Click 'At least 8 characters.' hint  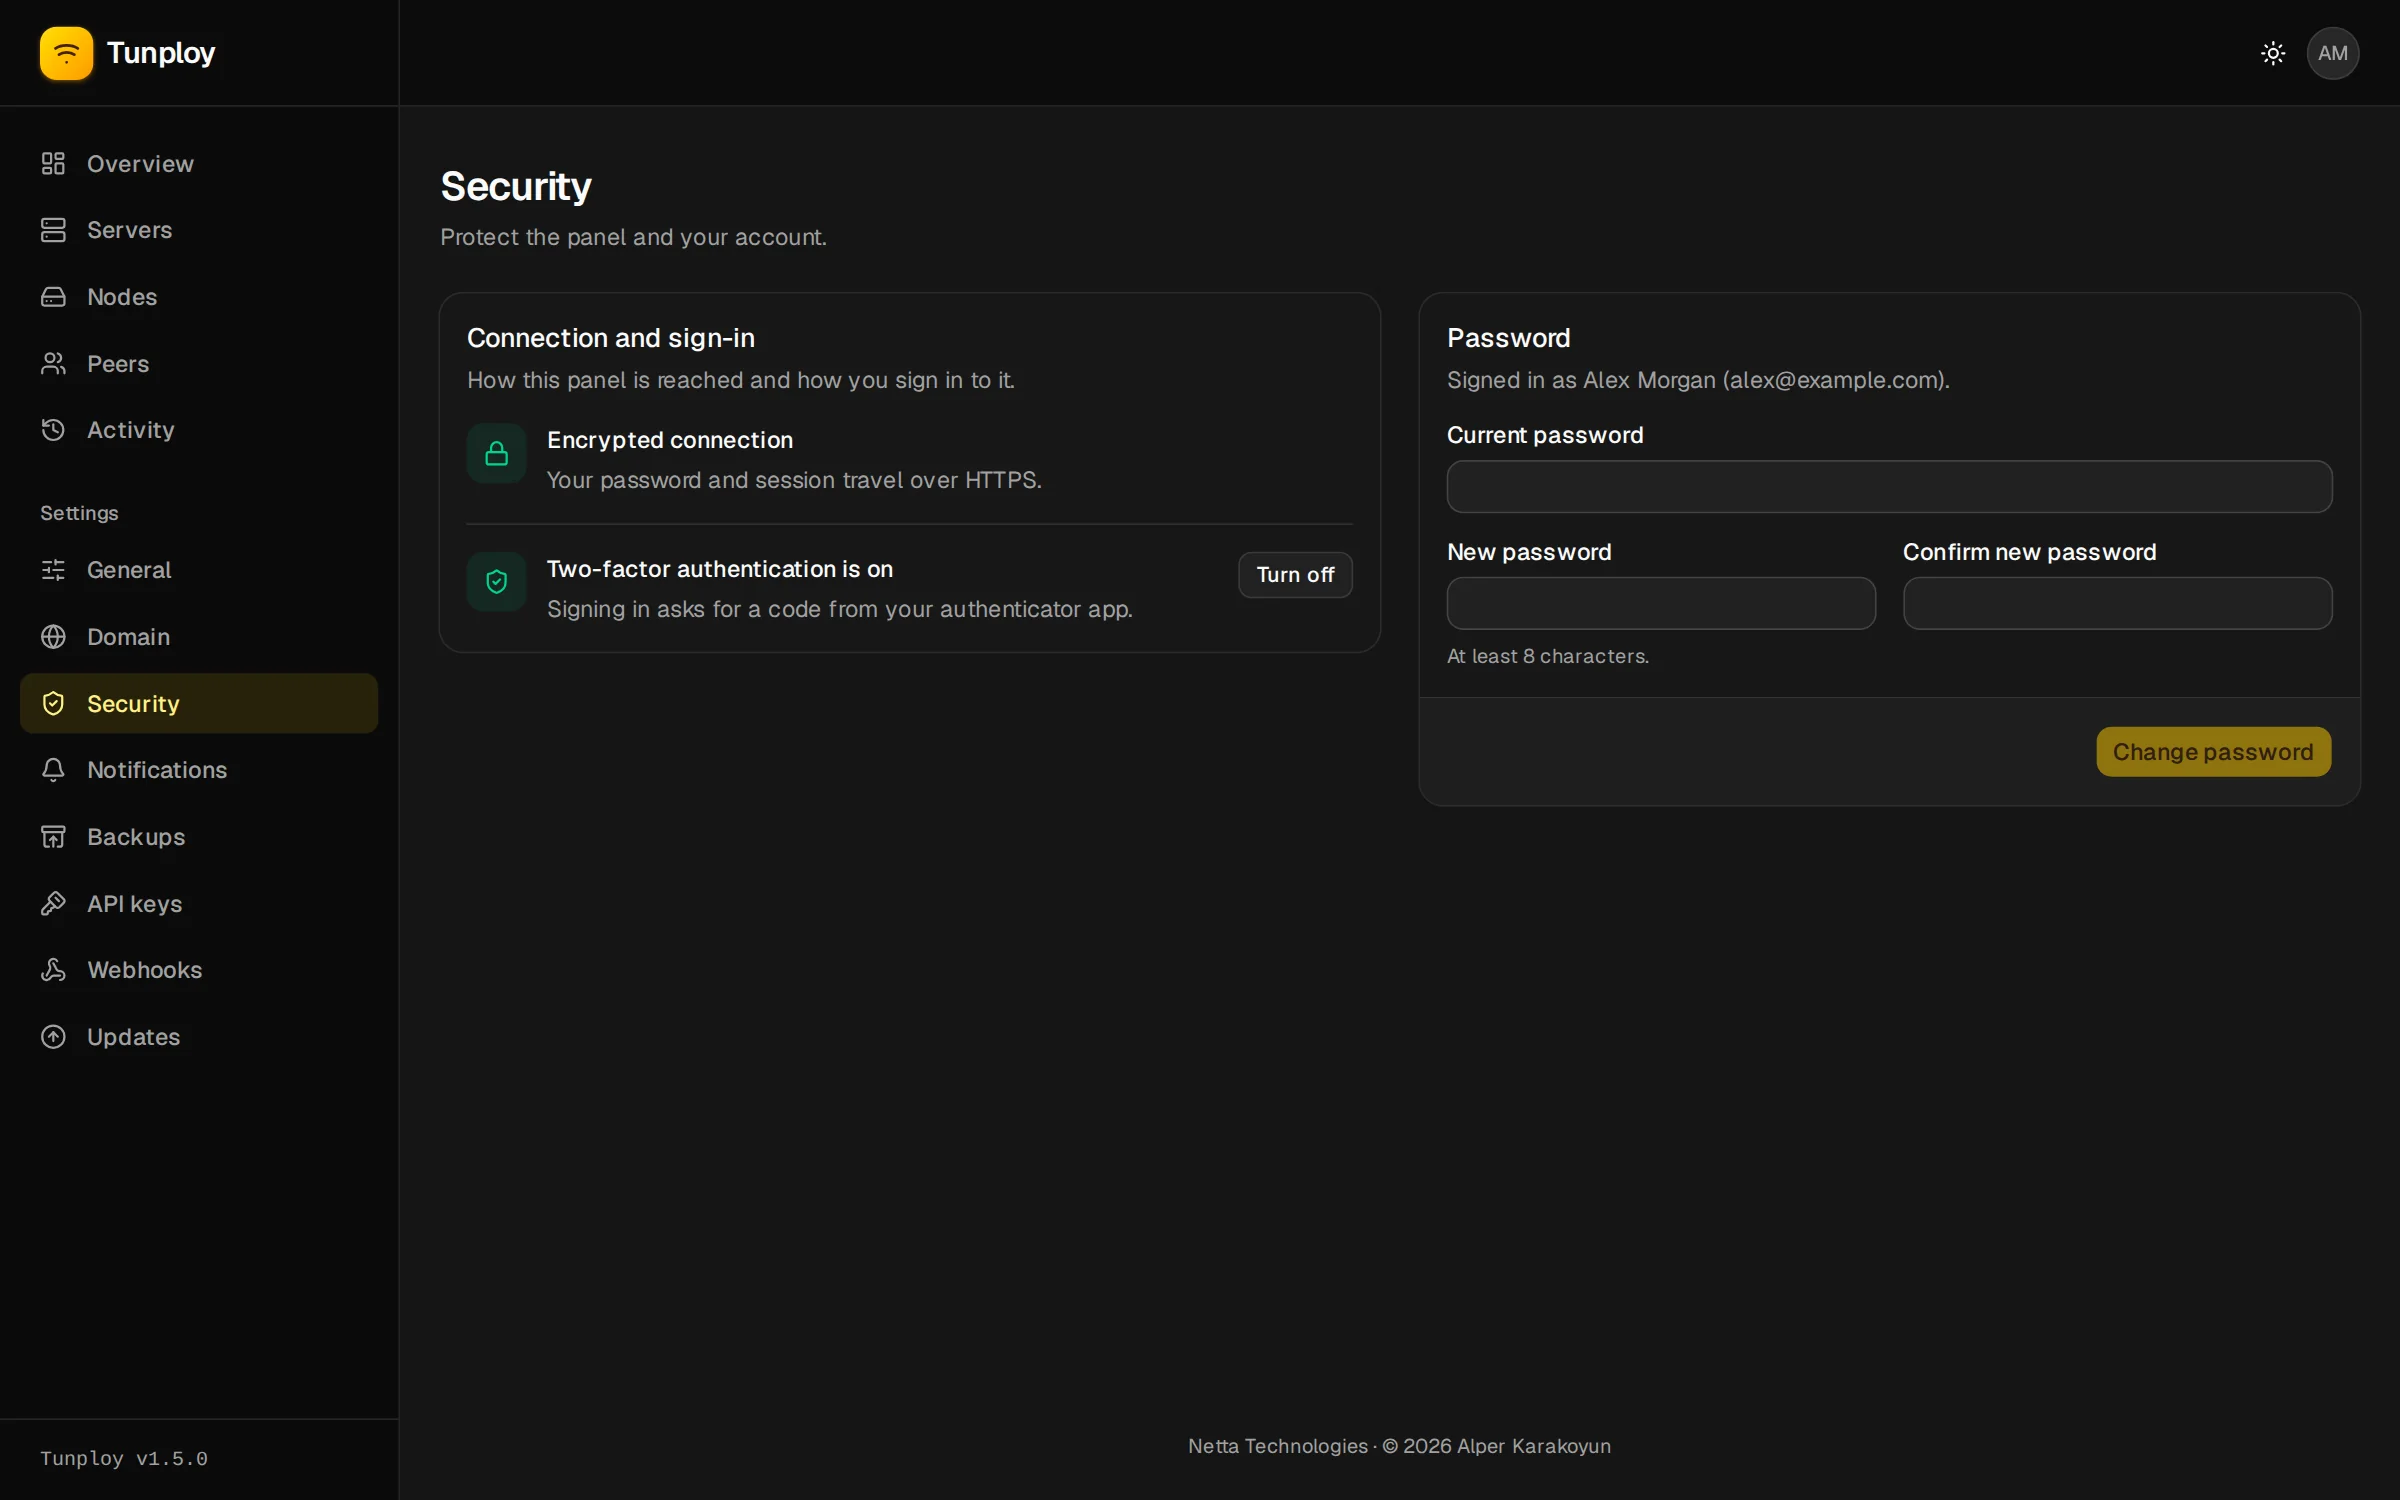coord(1548,656)
